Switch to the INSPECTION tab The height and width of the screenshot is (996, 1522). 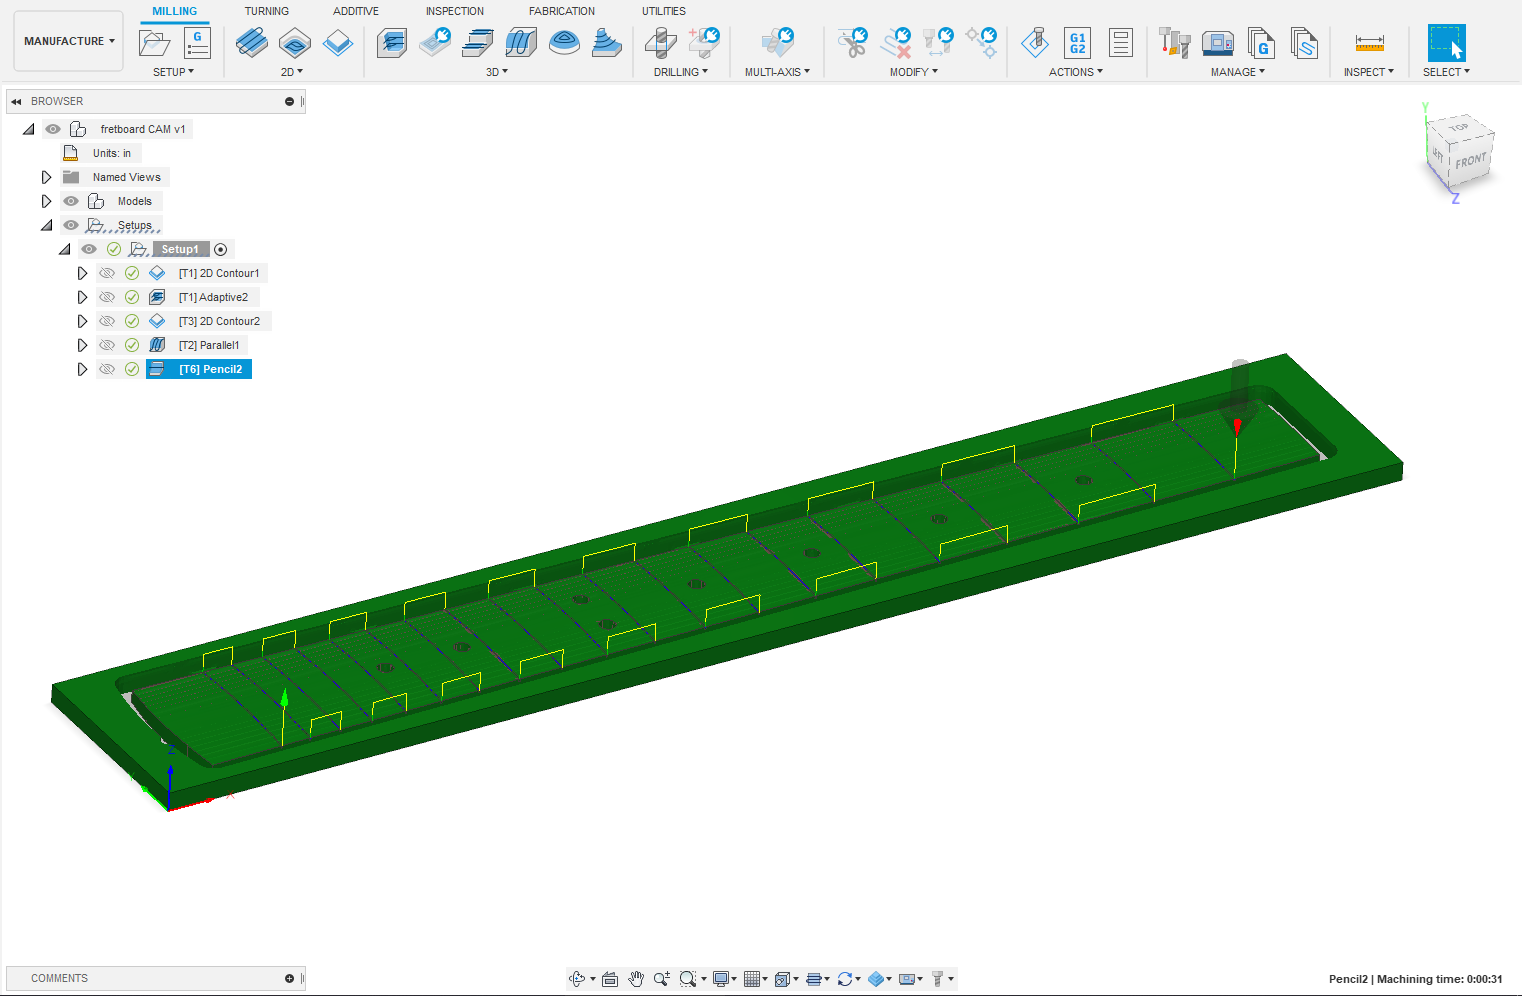coord(455,11)
